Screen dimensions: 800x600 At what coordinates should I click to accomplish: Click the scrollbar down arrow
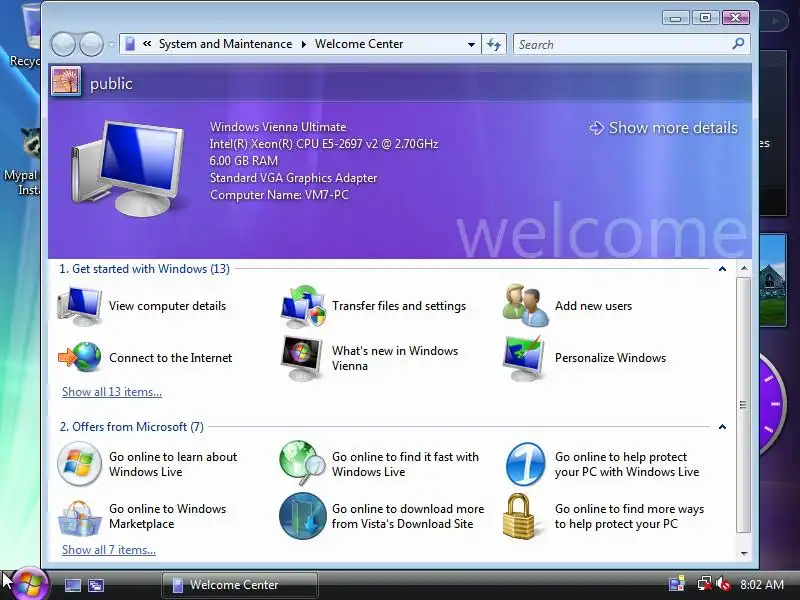744,553
